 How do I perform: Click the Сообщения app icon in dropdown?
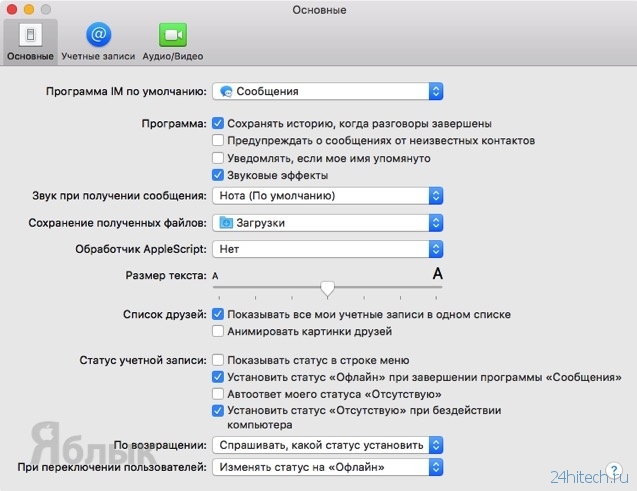pyautogui.click(x=226, y=91)
